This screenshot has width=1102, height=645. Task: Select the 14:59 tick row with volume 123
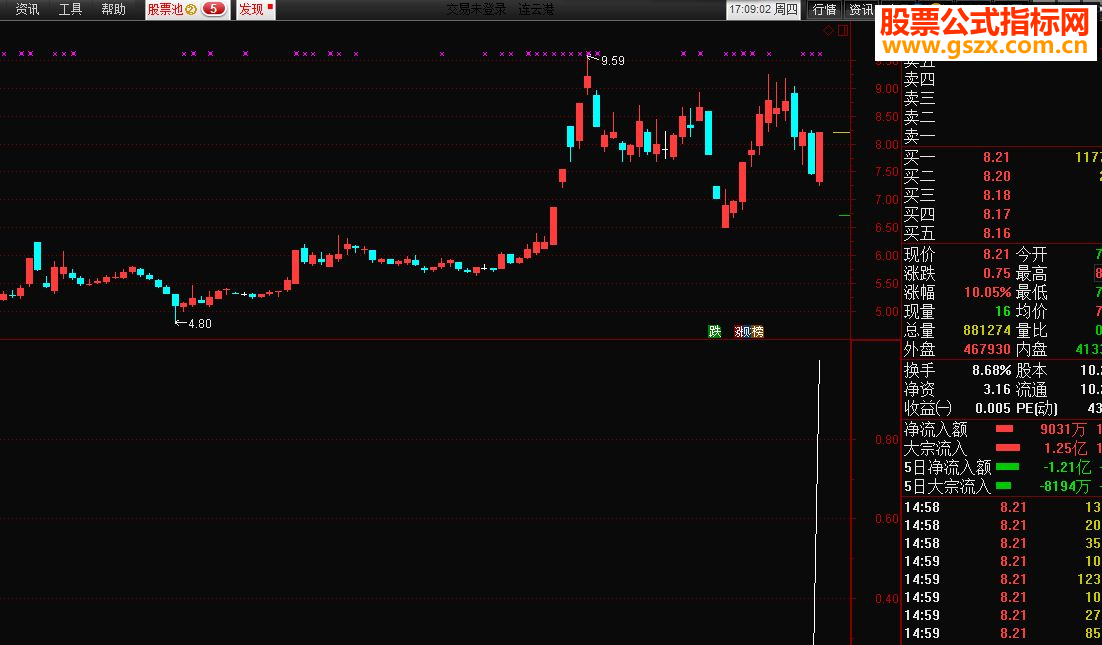(x=1002, y=580)
